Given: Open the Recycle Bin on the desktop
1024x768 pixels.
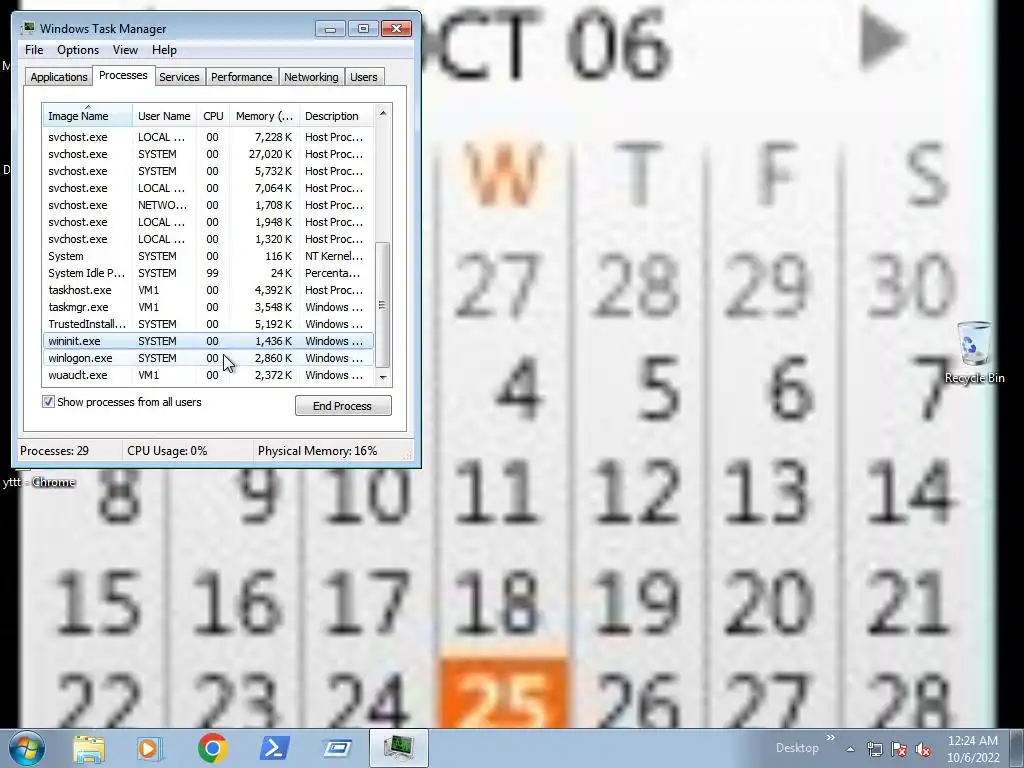Looking at the screenshot, I should tap(974, 353).
